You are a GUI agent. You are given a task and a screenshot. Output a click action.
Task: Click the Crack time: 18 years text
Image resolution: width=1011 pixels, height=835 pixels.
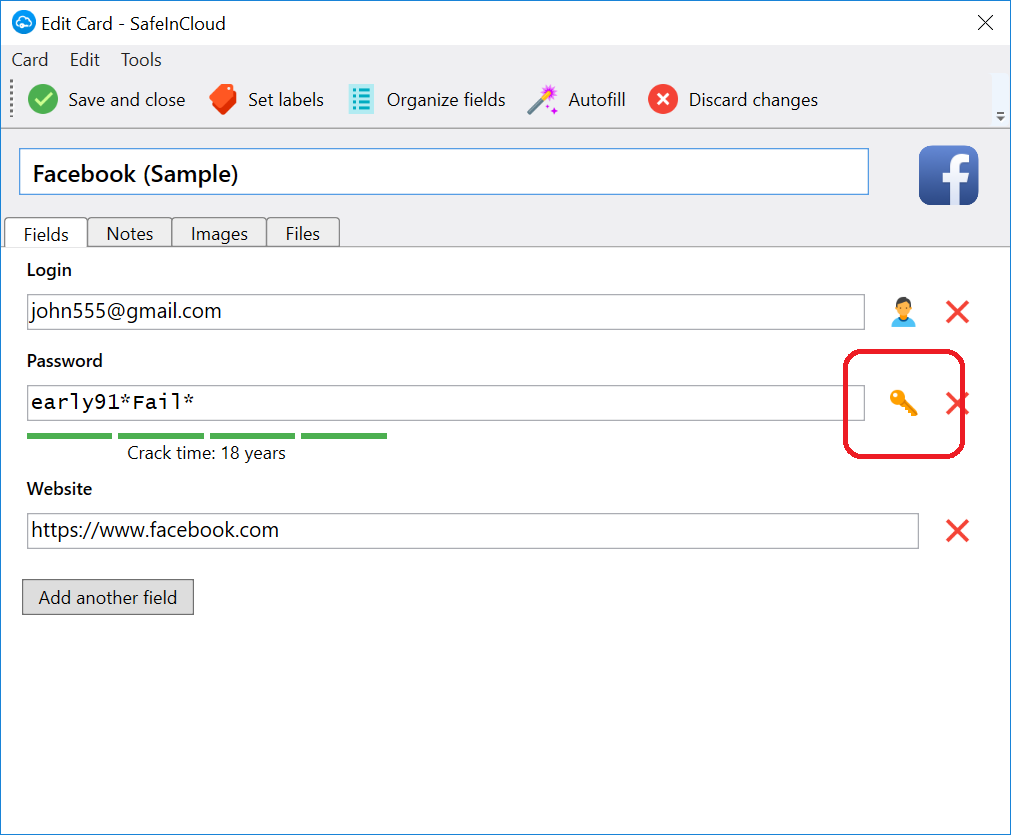(x=206, y=453)
